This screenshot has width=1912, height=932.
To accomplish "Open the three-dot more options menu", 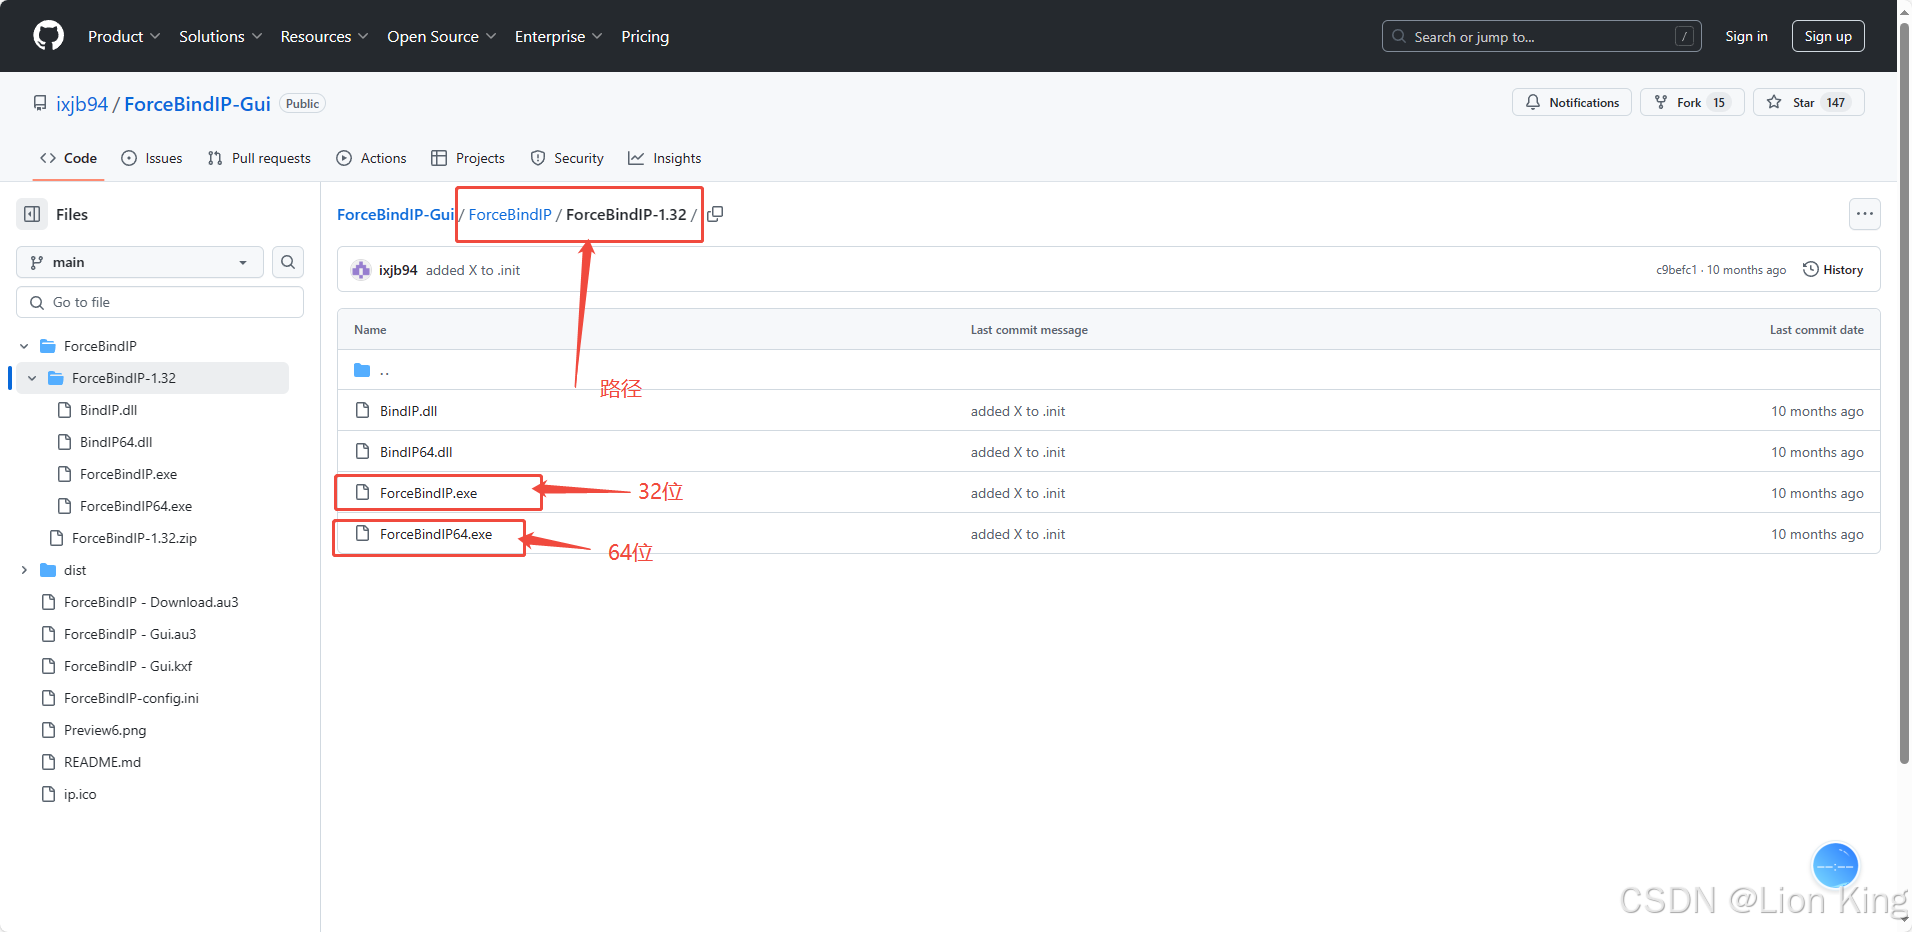I will click(1864, 214).
